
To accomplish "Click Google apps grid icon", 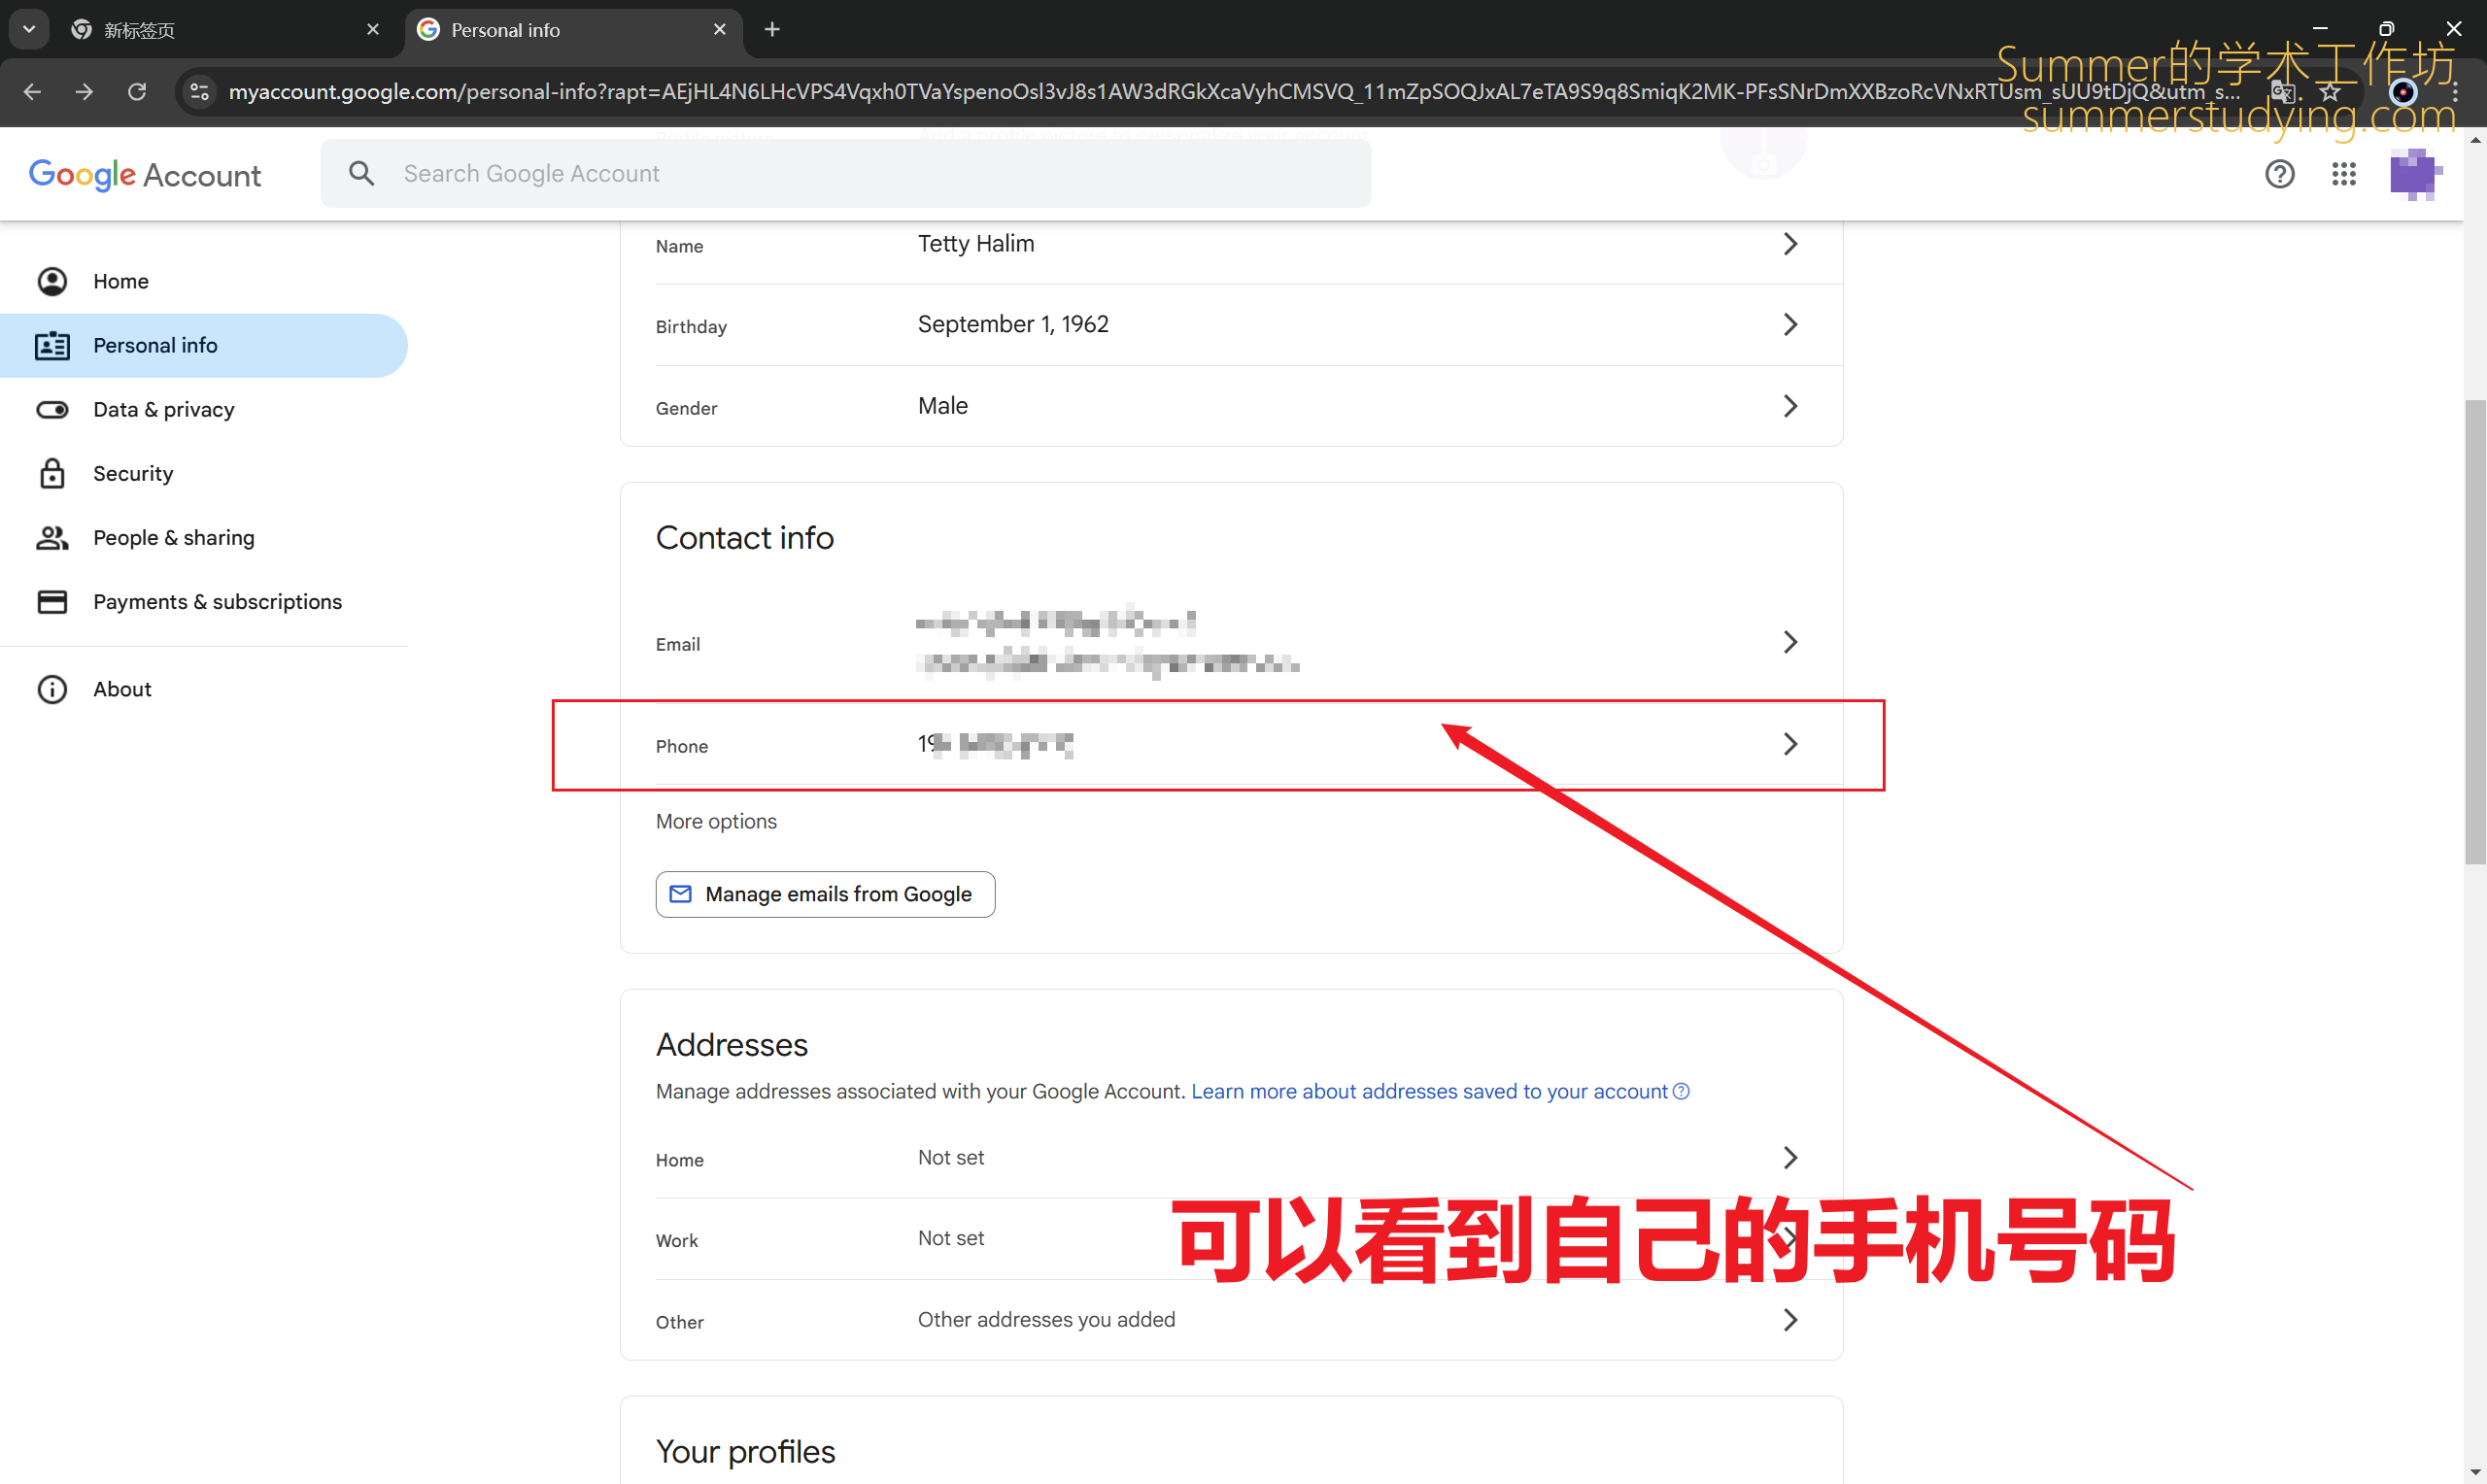I will point(2344,171).
